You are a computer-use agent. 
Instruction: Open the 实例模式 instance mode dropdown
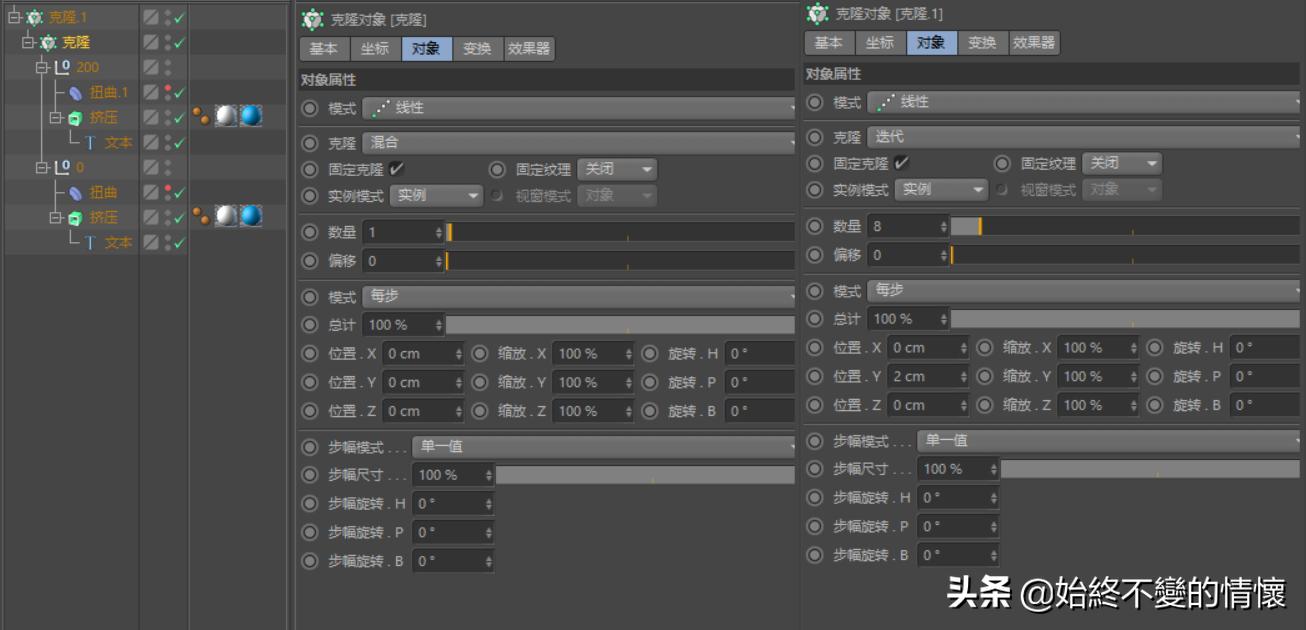point(435,195)
